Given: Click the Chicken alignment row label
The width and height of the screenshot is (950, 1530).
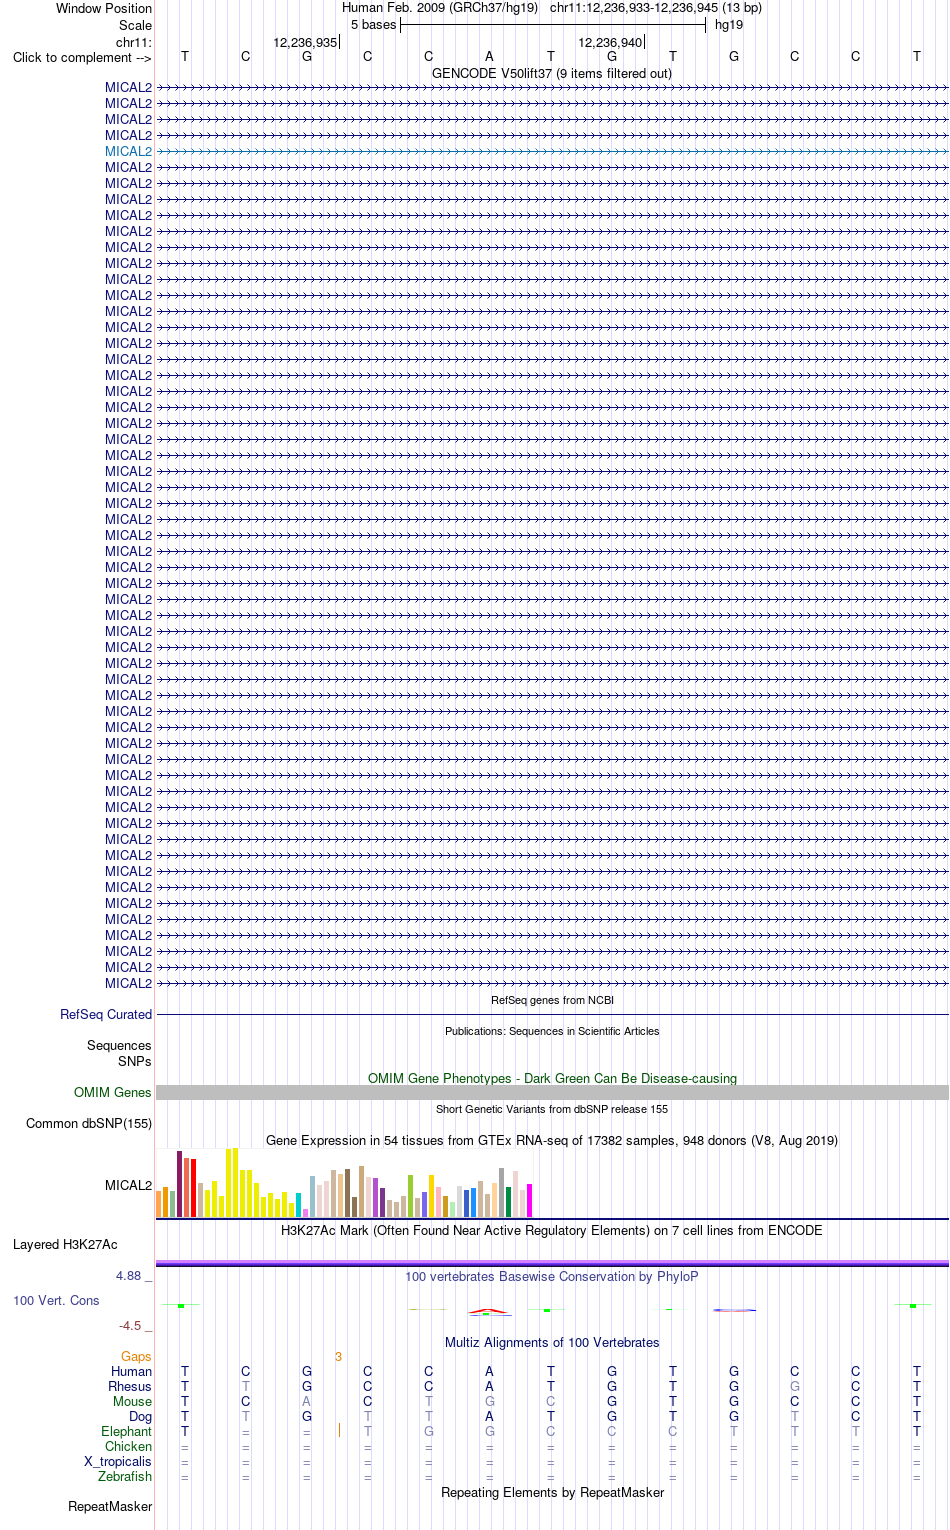Looking at the screenshot, I should (128, 1446).
